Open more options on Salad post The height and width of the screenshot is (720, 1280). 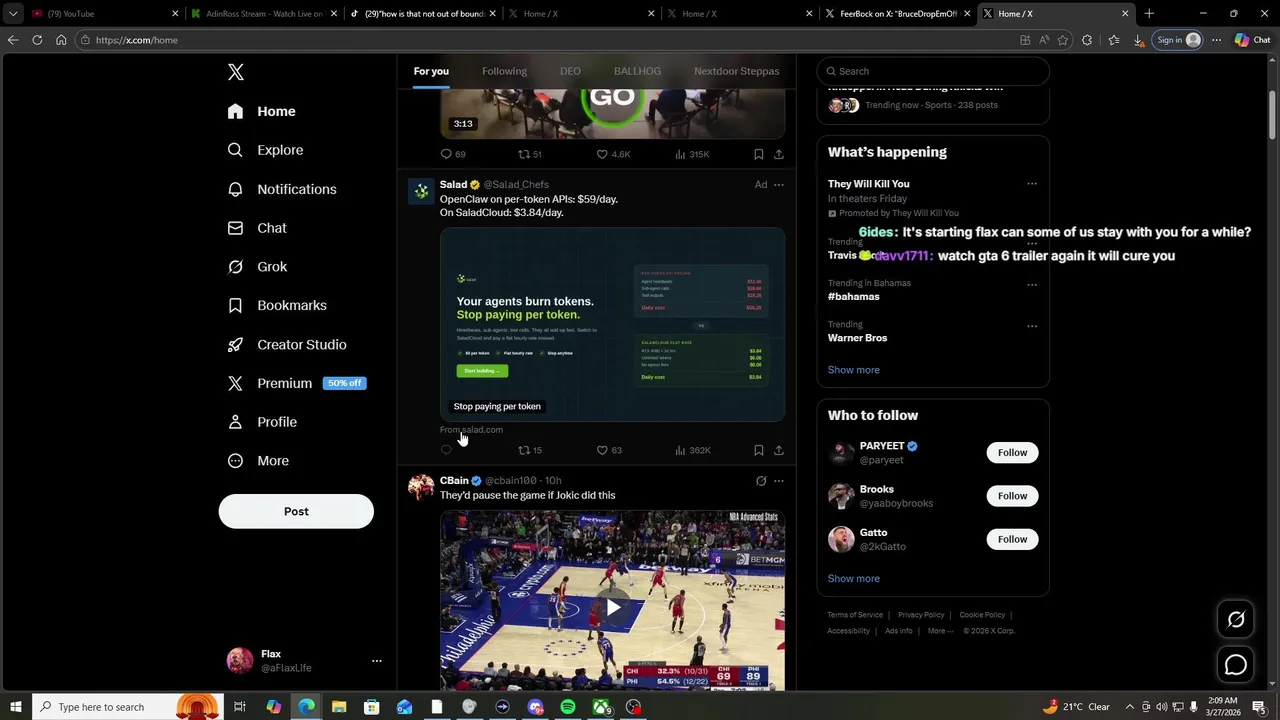coord(779,184)
